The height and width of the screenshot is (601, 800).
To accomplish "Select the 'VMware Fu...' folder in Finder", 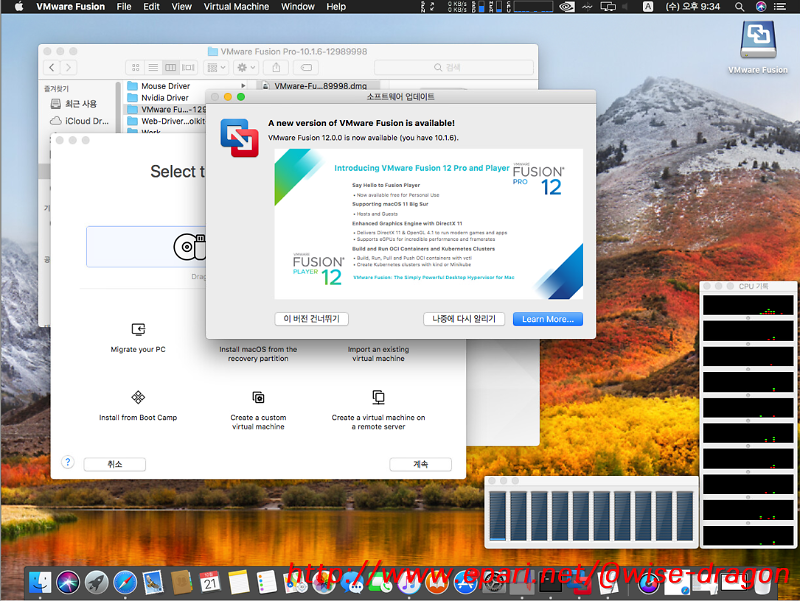I will (166, 109).
